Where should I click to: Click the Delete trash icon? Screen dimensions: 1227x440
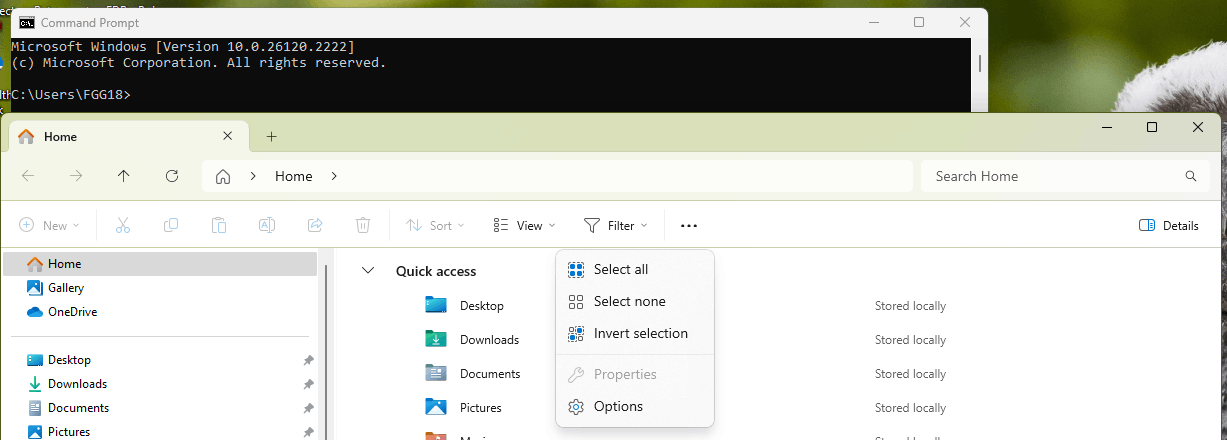click(364, 226)
